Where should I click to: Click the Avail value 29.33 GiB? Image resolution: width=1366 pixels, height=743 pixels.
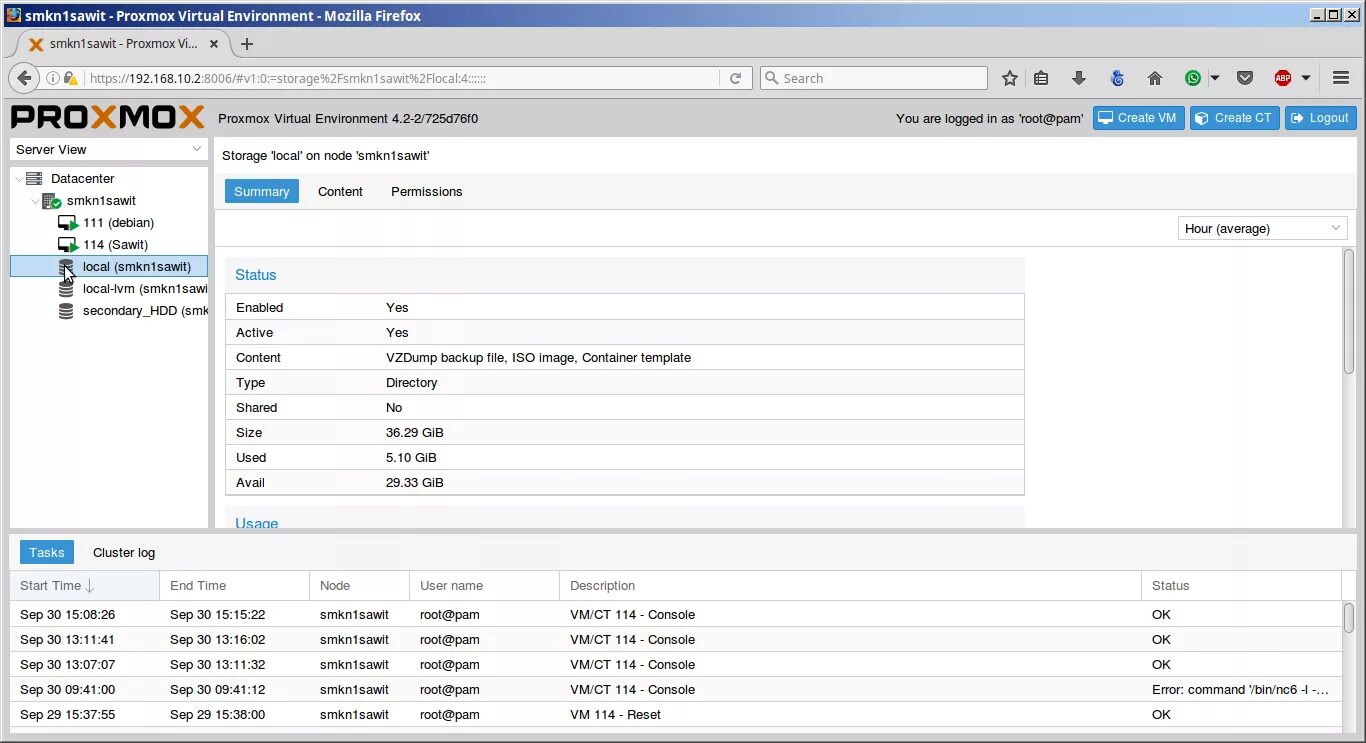coord(415,483)
